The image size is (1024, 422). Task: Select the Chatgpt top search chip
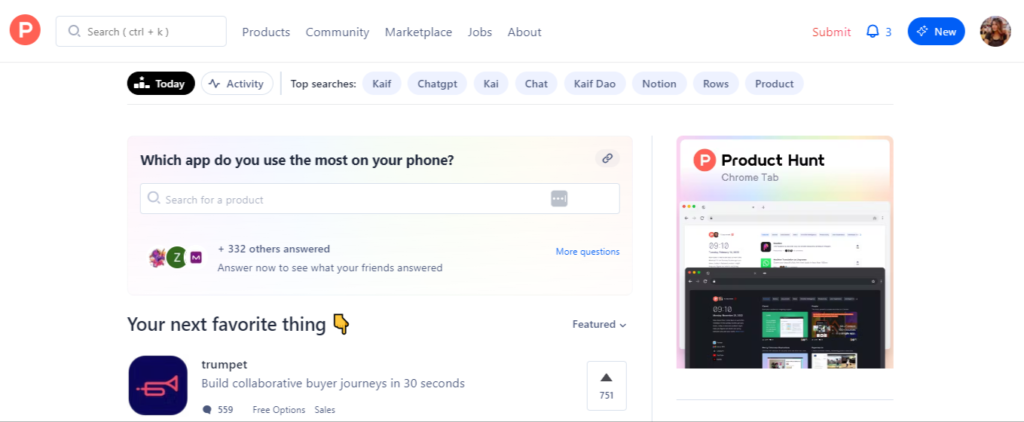click(x=437, y=84)
